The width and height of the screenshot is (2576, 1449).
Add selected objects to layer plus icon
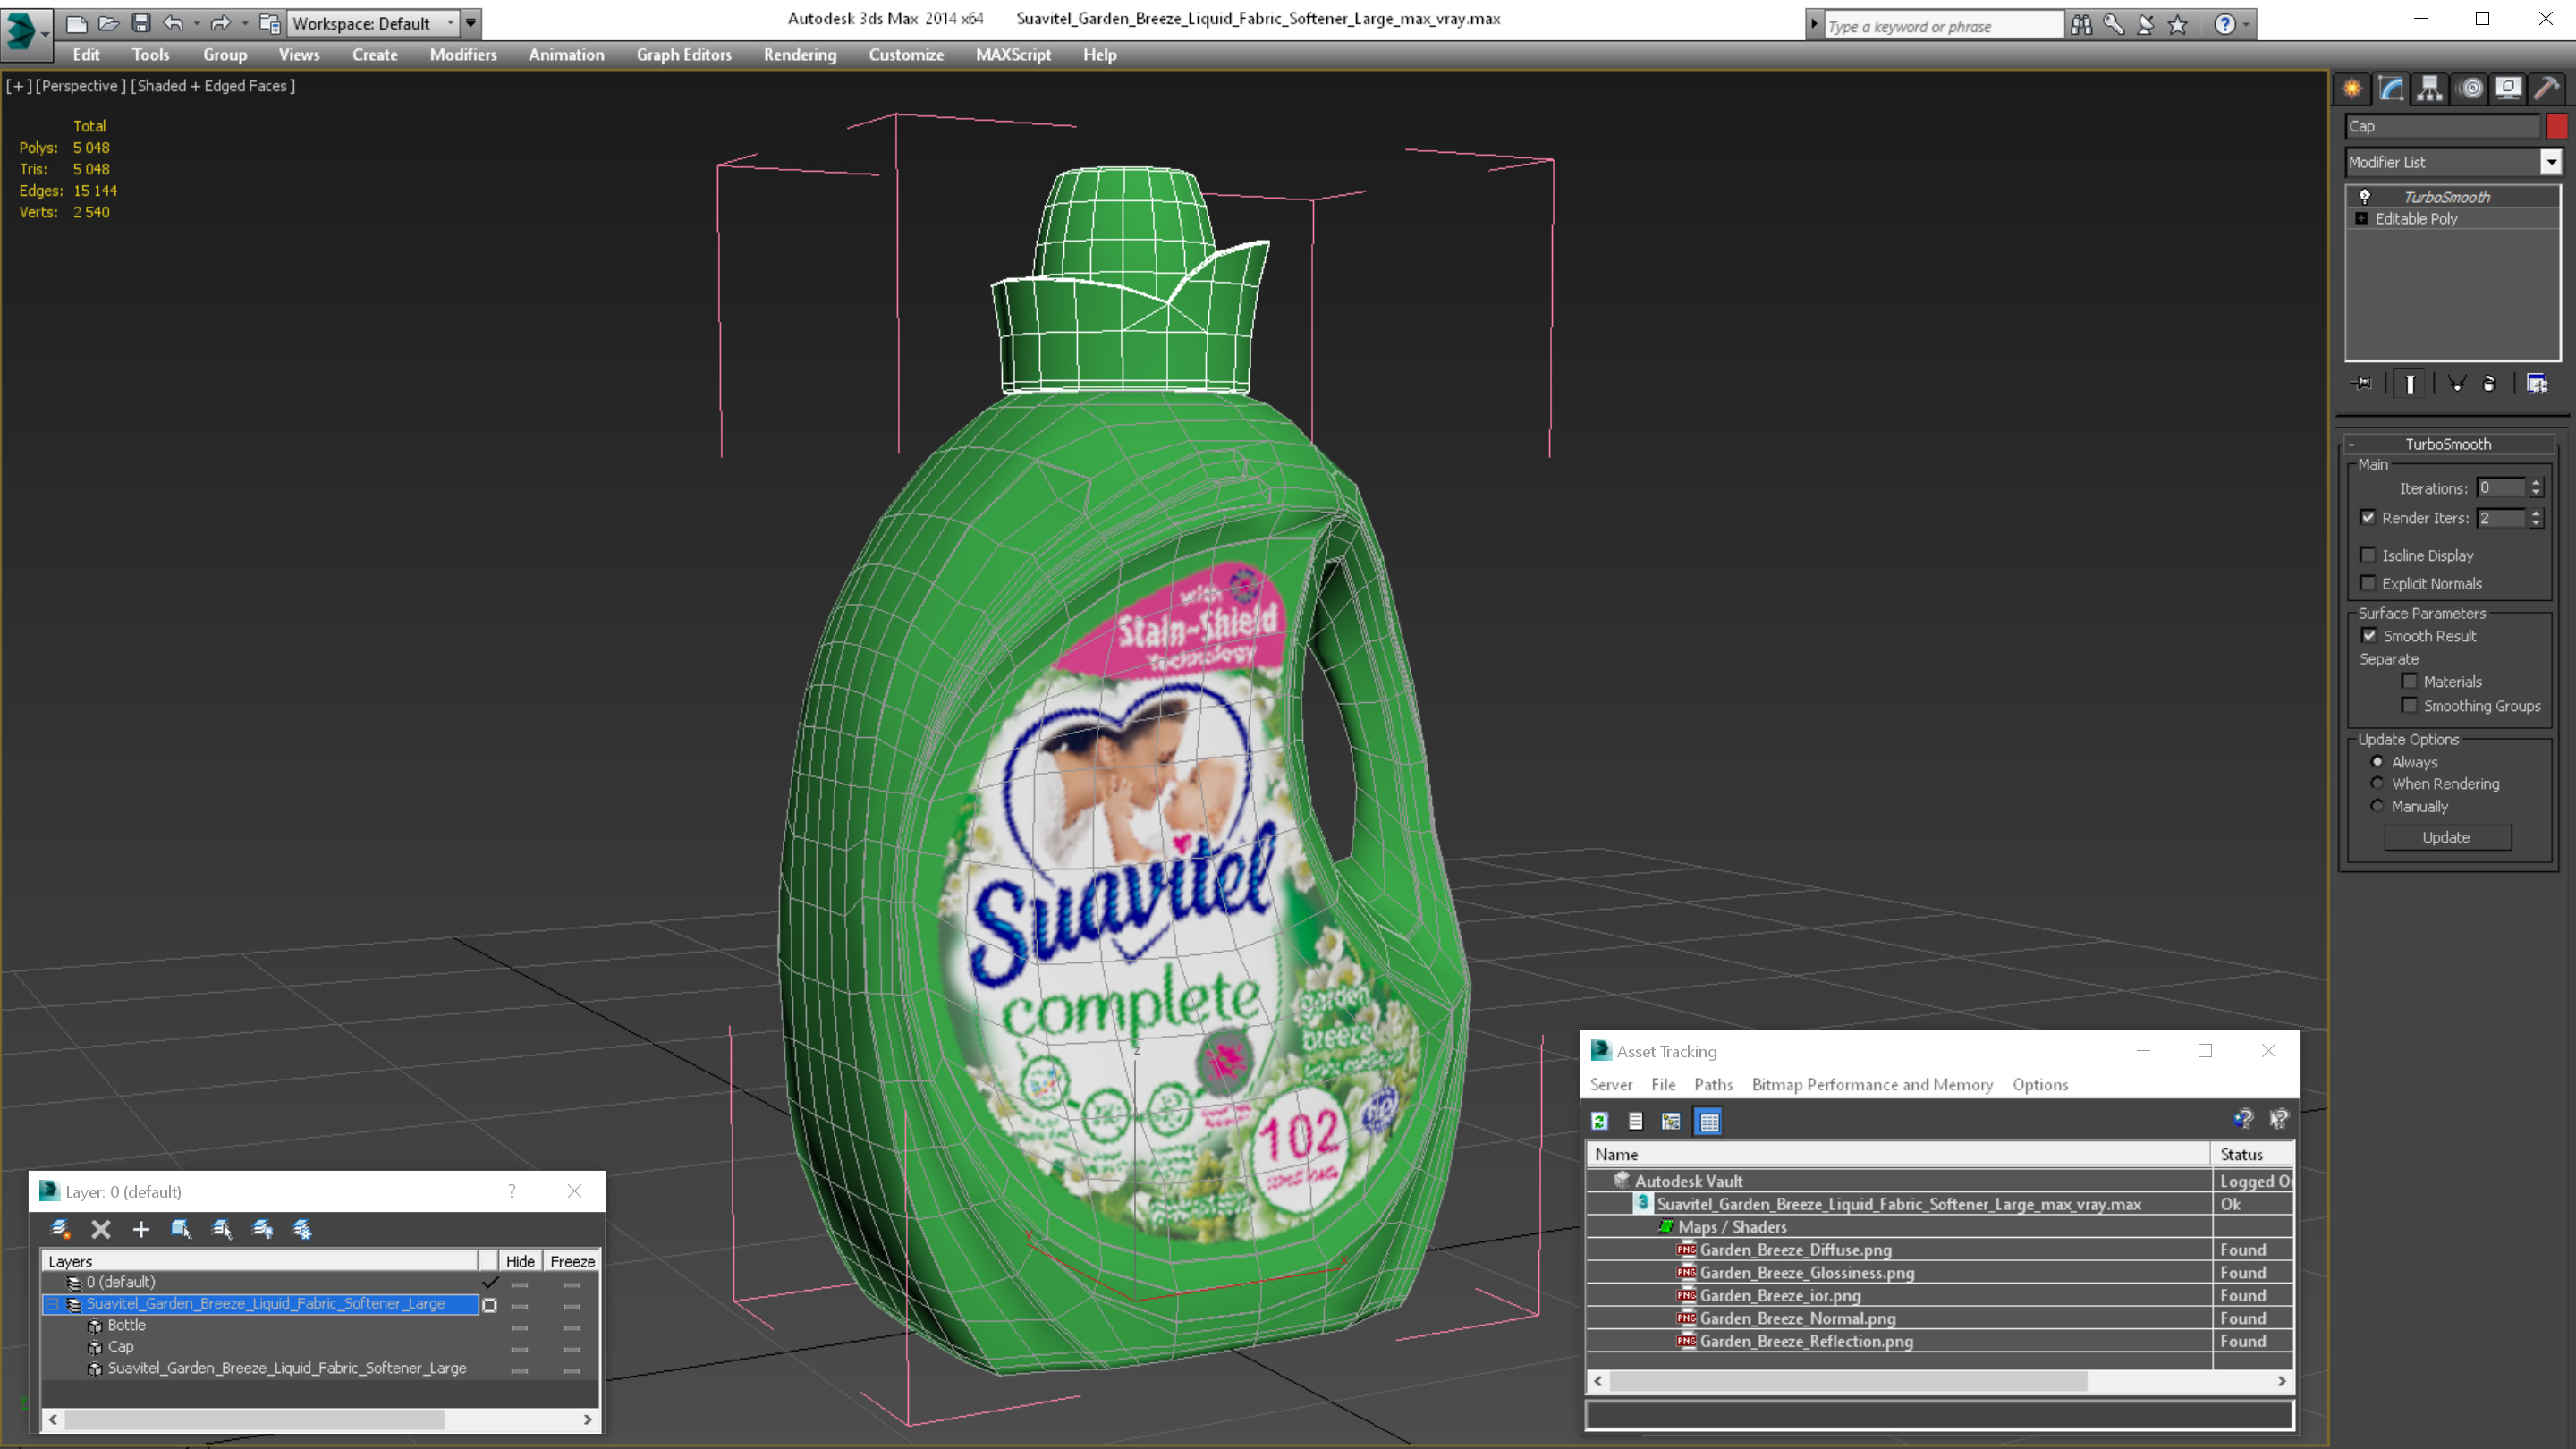click(141, 1229)
